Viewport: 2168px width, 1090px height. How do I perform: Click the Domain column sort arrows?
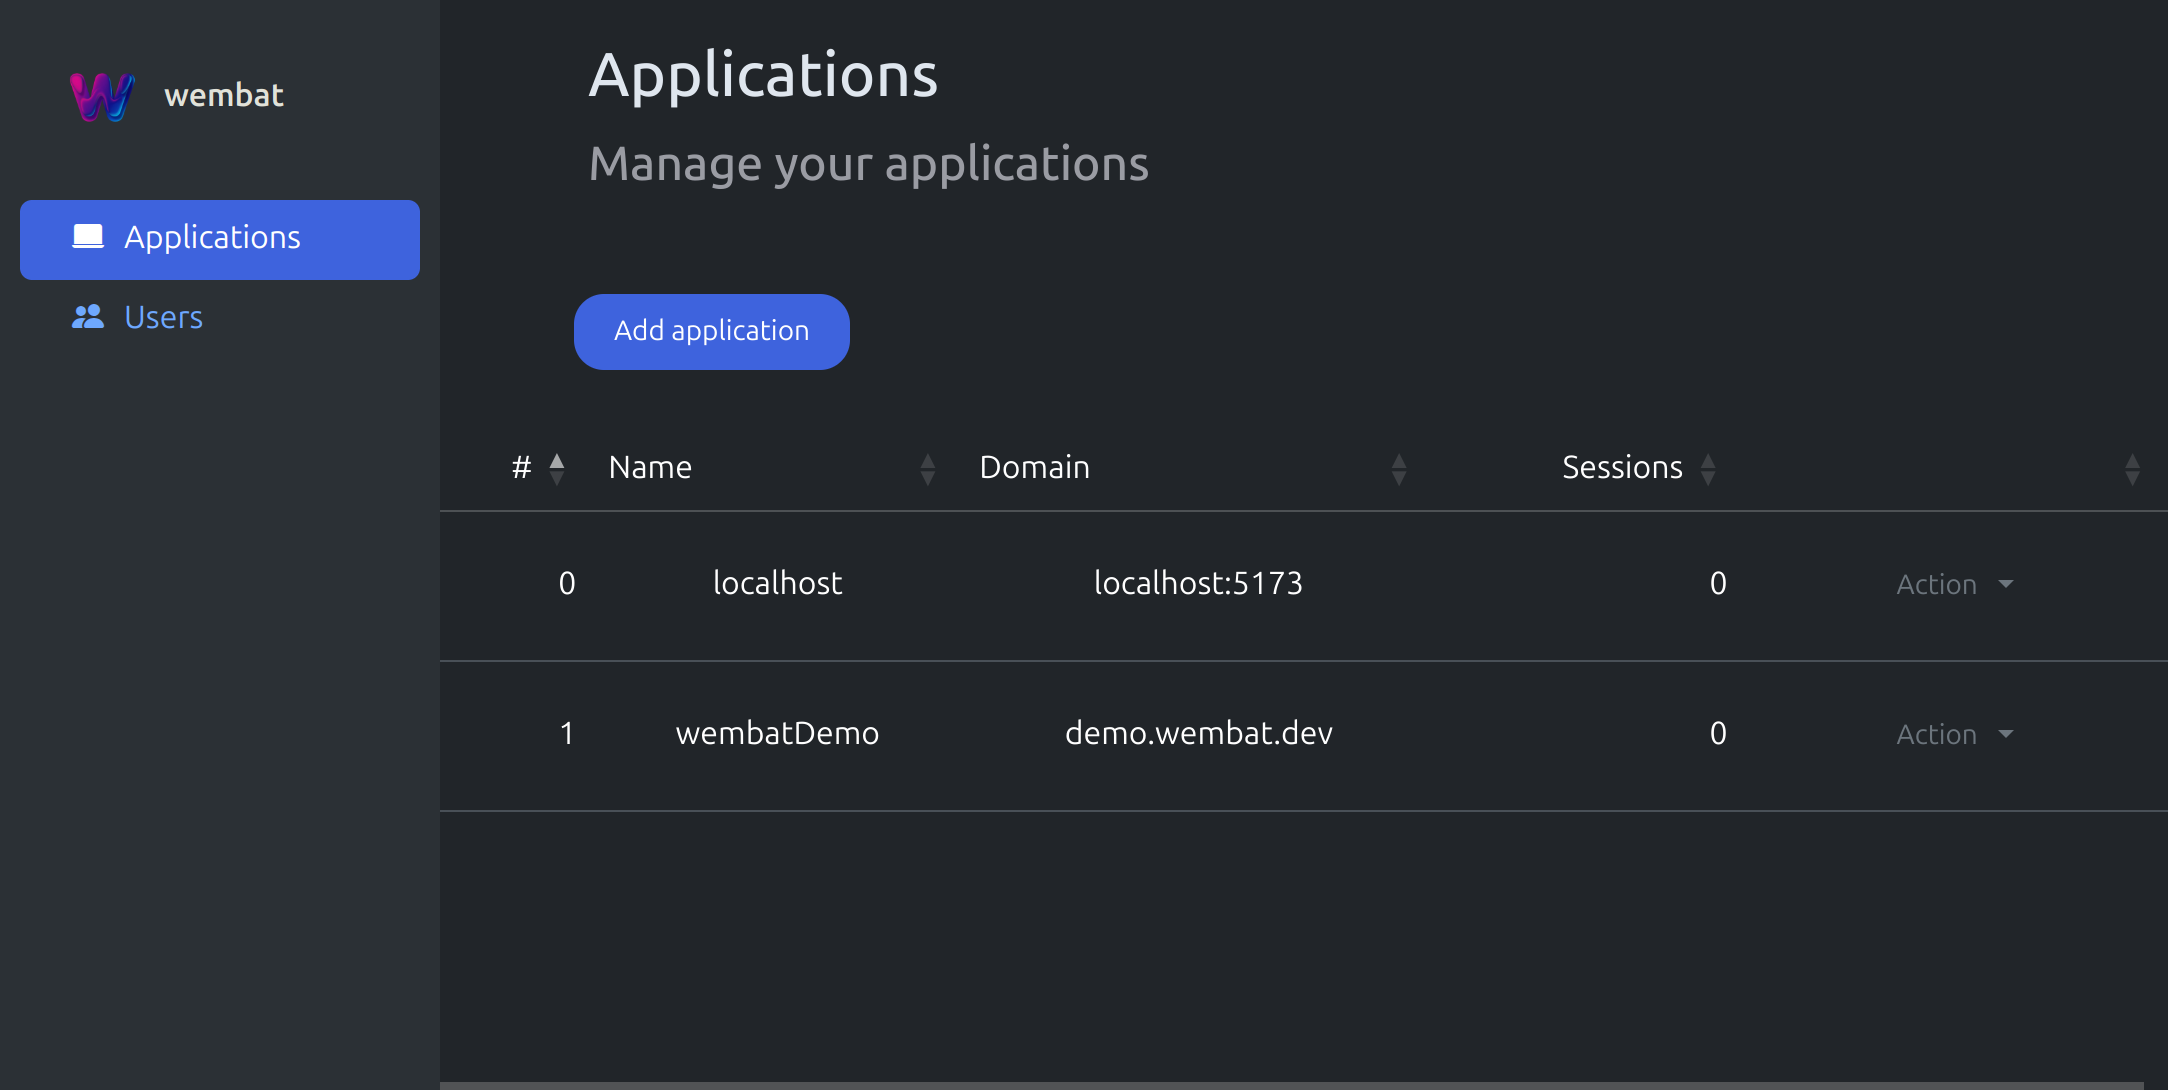click(1399, 468)
